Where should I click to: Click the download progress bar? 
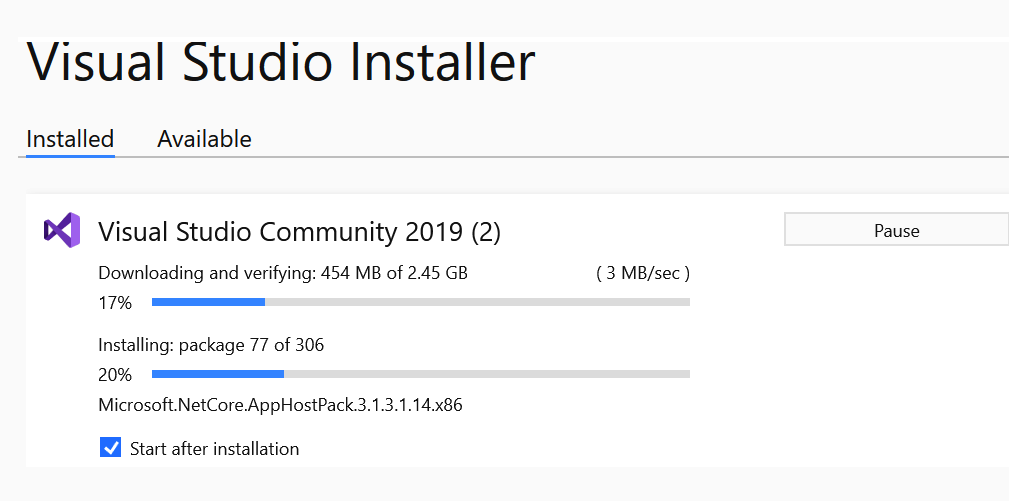click(x=420, y=302)
